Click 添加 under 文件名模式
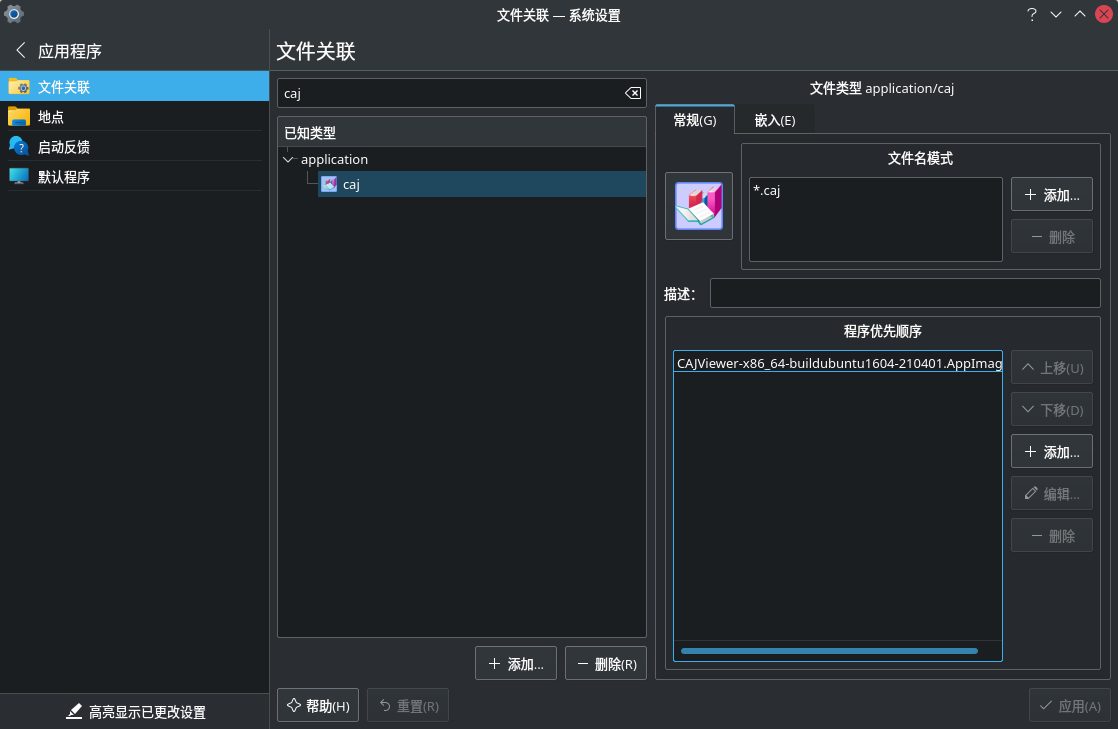 pos(1051,194)
